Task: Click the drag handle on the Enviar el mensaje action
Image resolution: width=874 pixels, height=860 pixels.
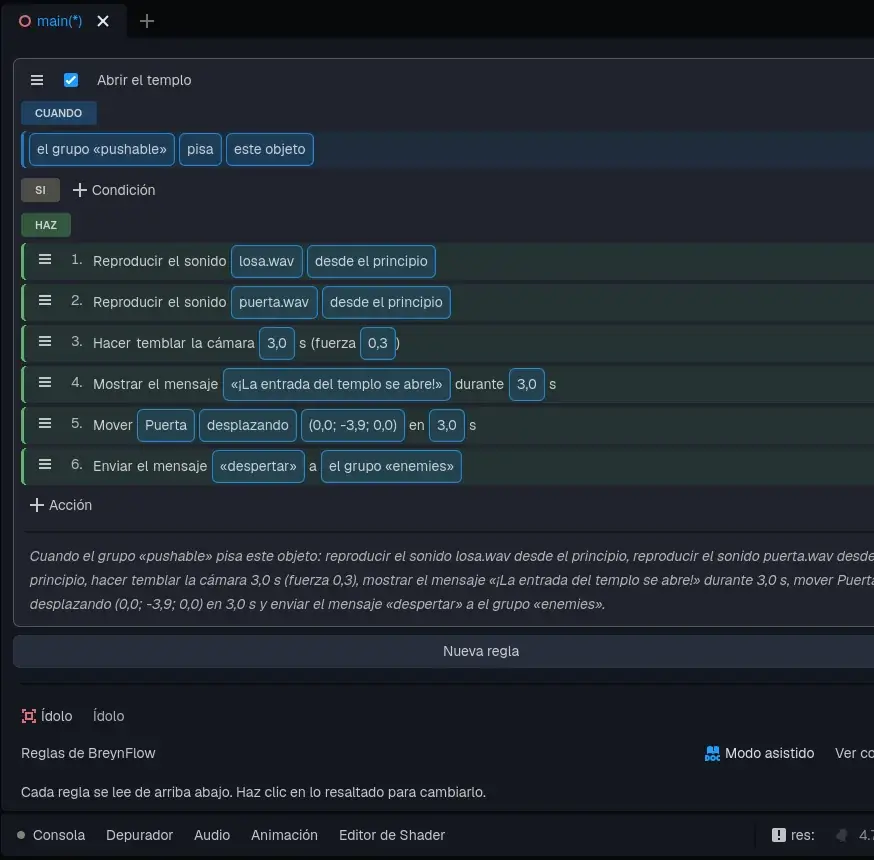Action: point(45,465)
